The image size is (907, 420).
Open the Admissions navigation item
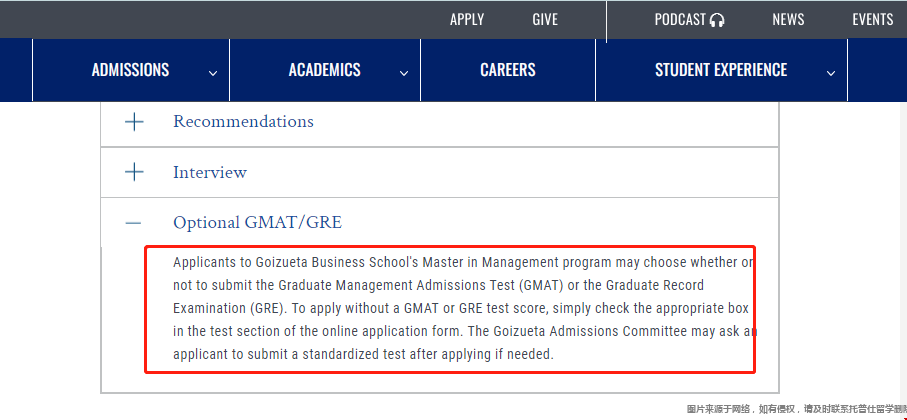pos(130,70)
